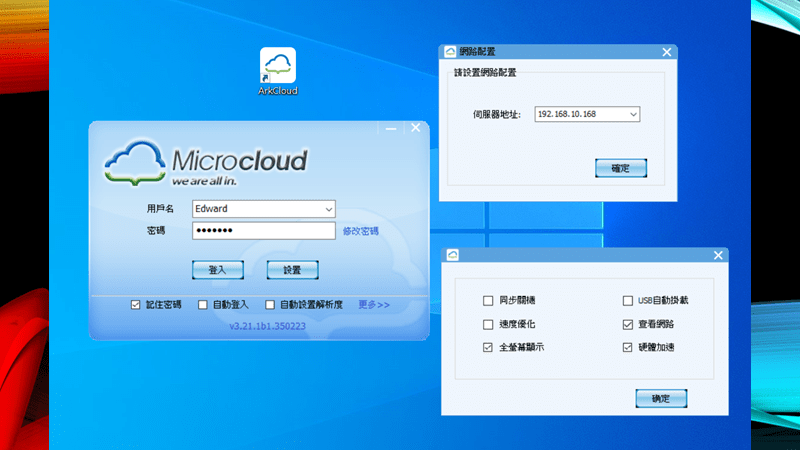Expand the 用戶名 username dropdown

pyautogui.click(x=329, y=209)
